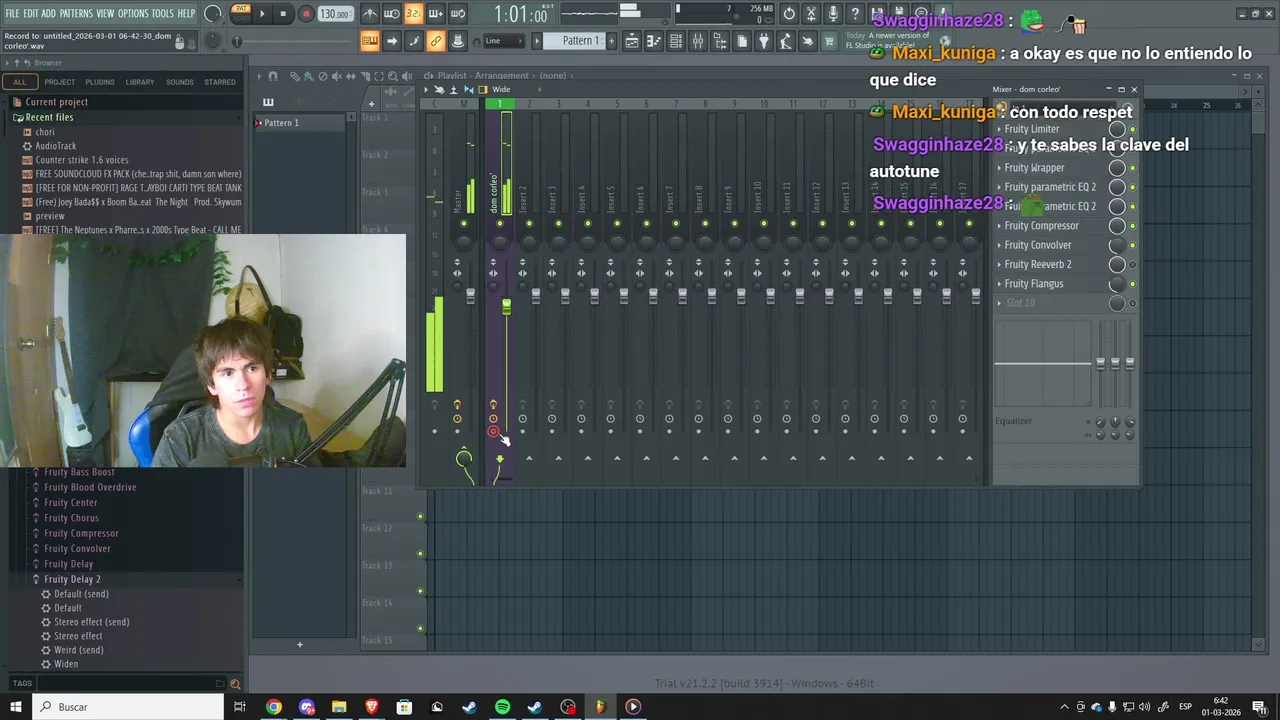Click the Stop button in the transport
The width and height of the screenshot is (1280, 720).
point(284,14)
